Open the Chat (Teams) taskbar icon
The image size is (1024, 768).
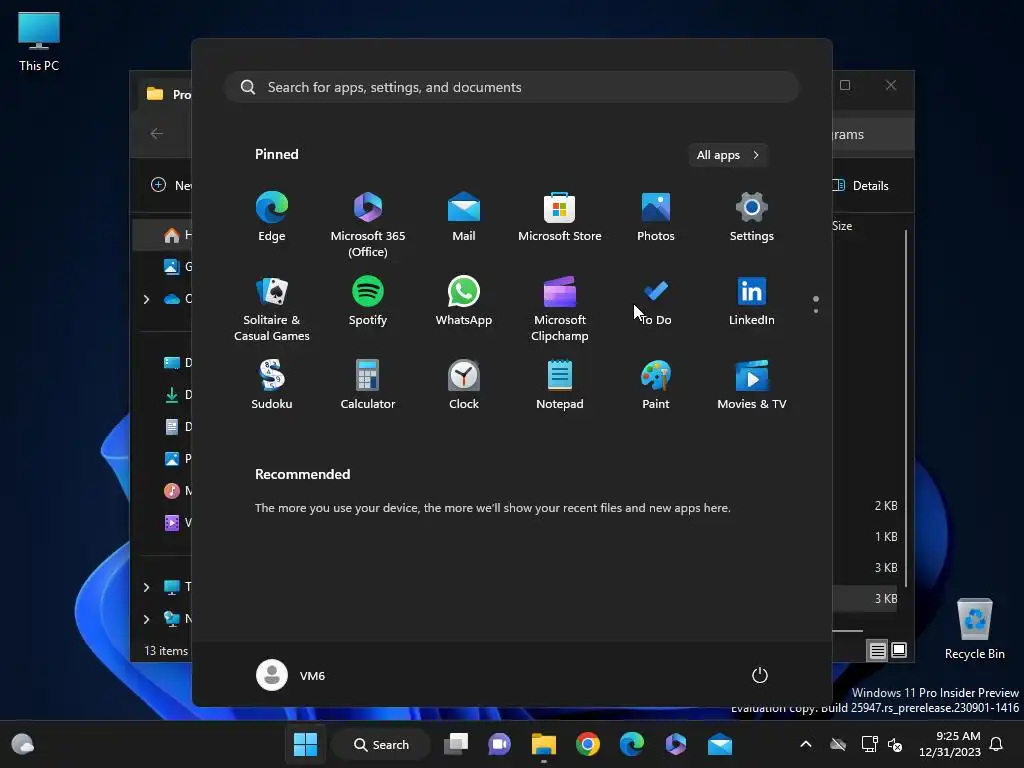pos(500,744)
